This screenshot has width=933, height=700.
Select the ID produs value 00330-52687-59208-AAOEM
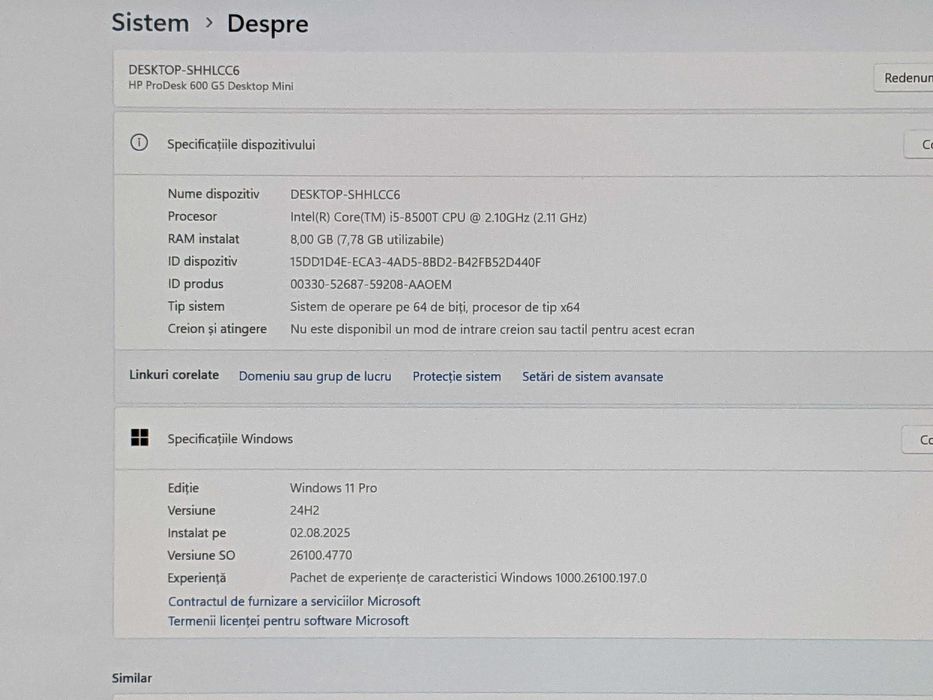371,285
